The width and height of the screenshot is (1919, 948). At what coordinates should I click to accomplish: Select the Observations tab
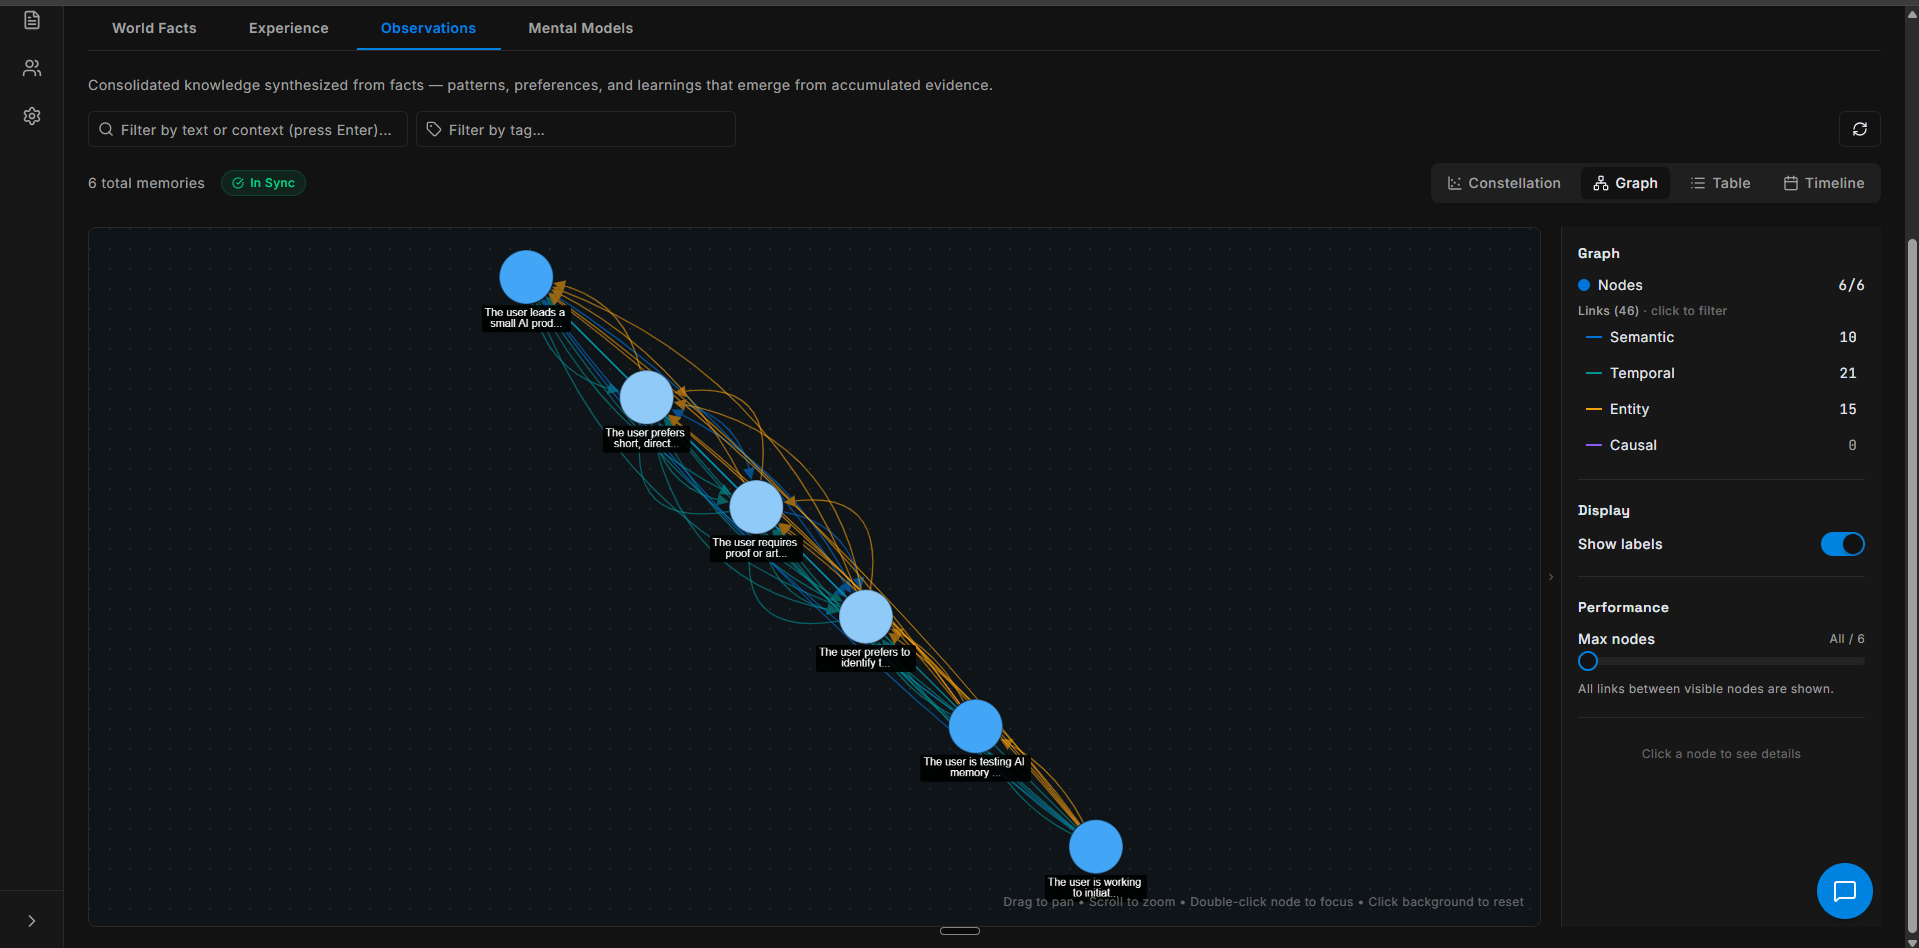click(x=428, y=28)
